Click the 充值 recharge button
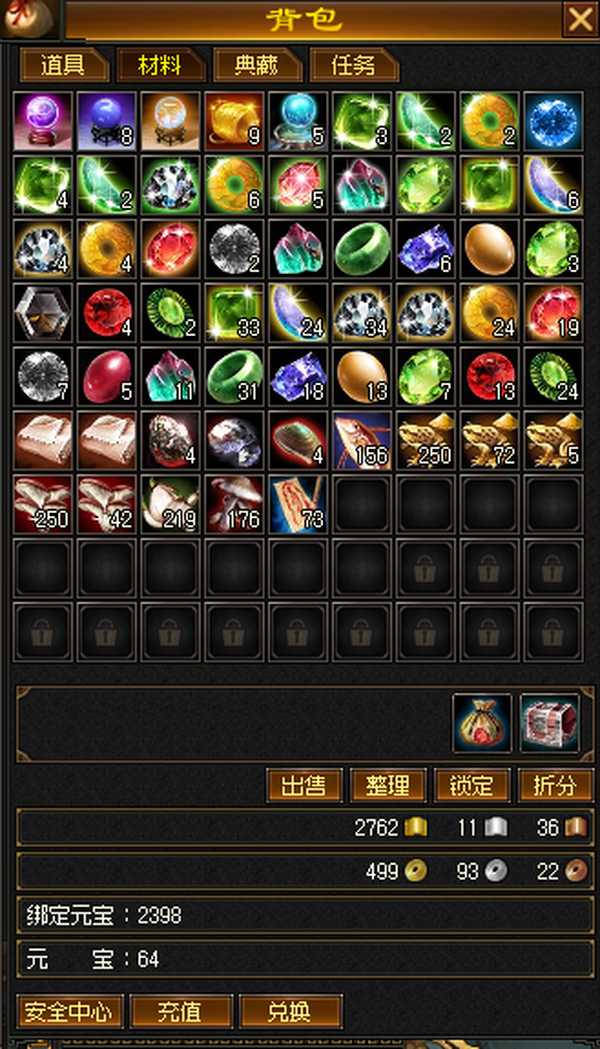 [x=181, y=1012]
